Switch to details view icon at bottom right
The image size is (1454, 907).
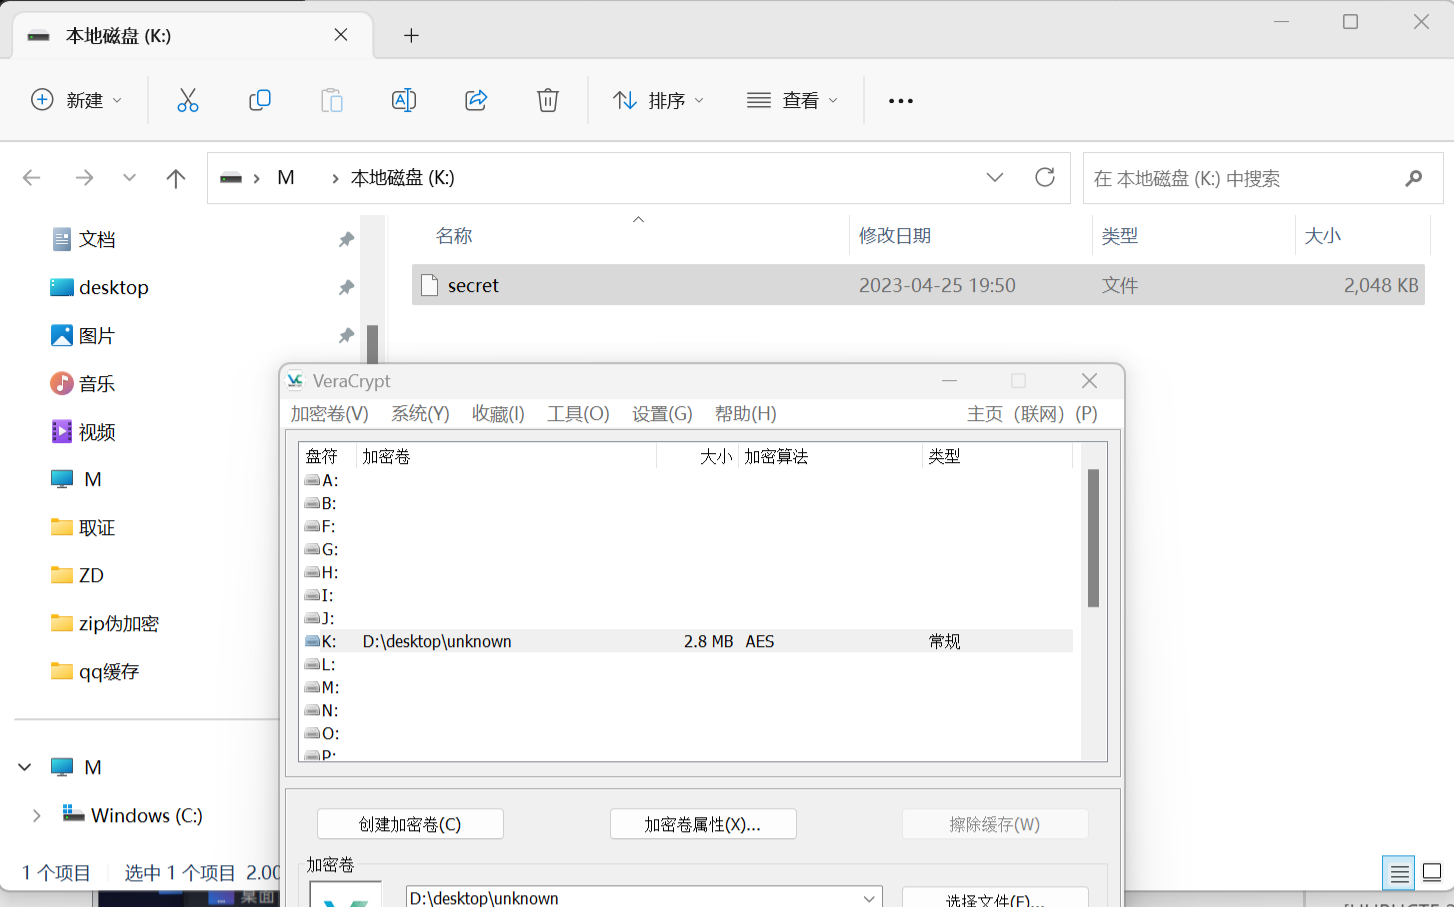1399,873
